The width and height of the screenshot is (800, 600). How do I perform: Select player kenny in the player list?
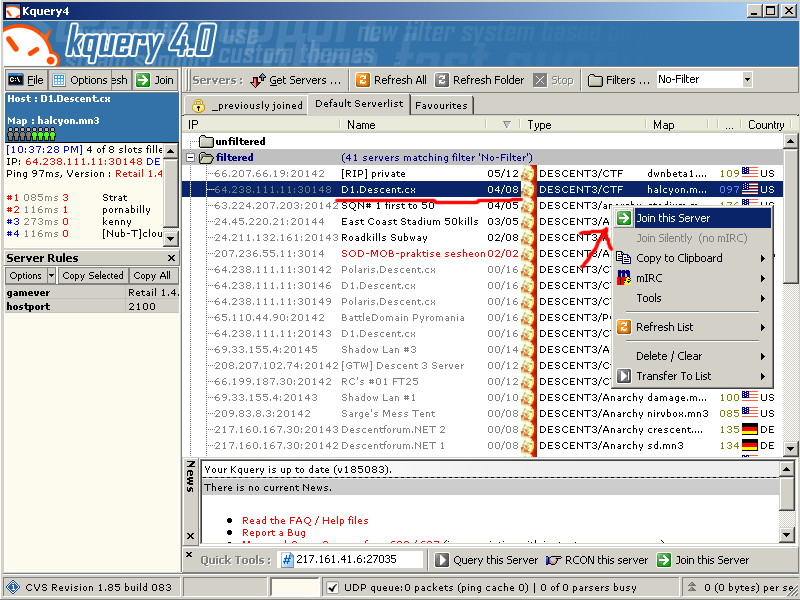pos(117,222)
